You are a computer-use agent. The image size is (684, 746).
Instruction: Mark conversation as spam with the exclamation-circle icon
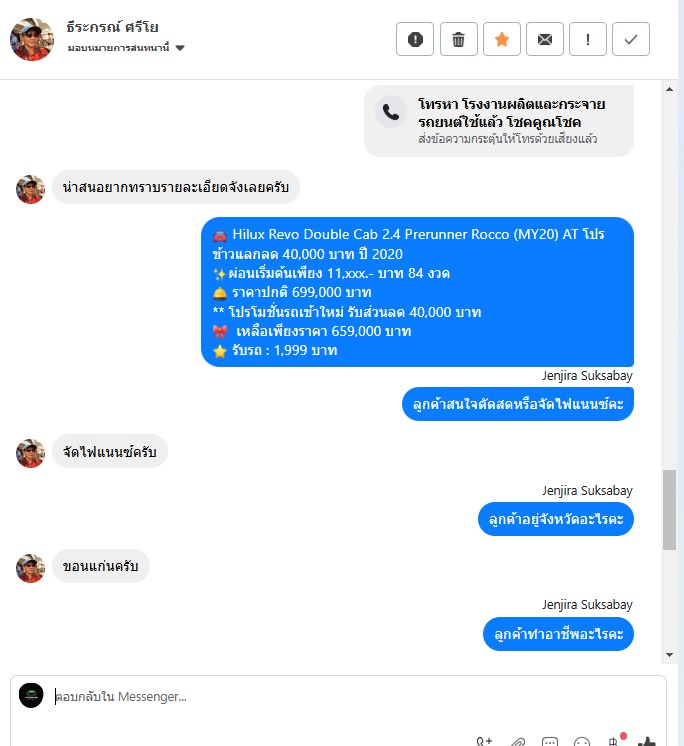pos(415,39)
